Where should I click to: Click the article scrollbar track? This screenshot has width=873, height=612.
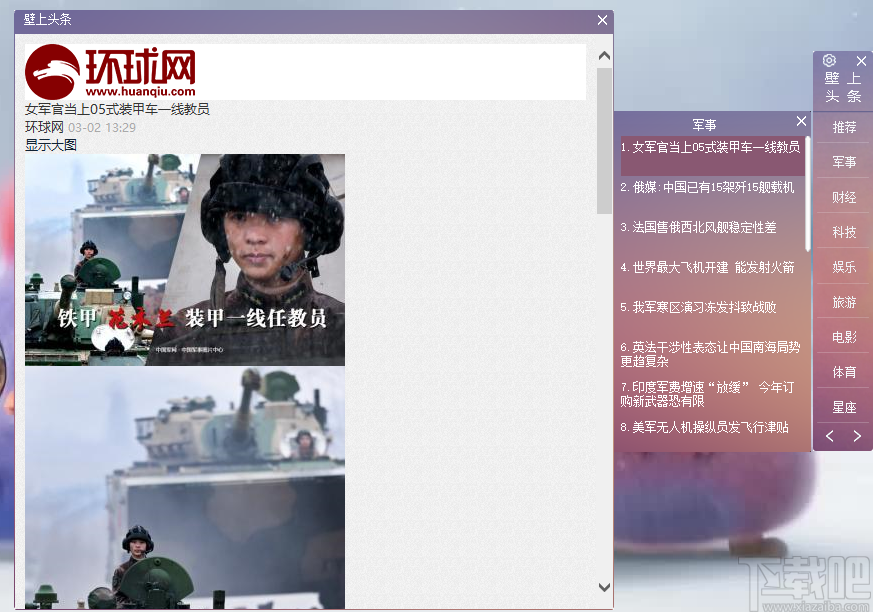coord(602,350)
